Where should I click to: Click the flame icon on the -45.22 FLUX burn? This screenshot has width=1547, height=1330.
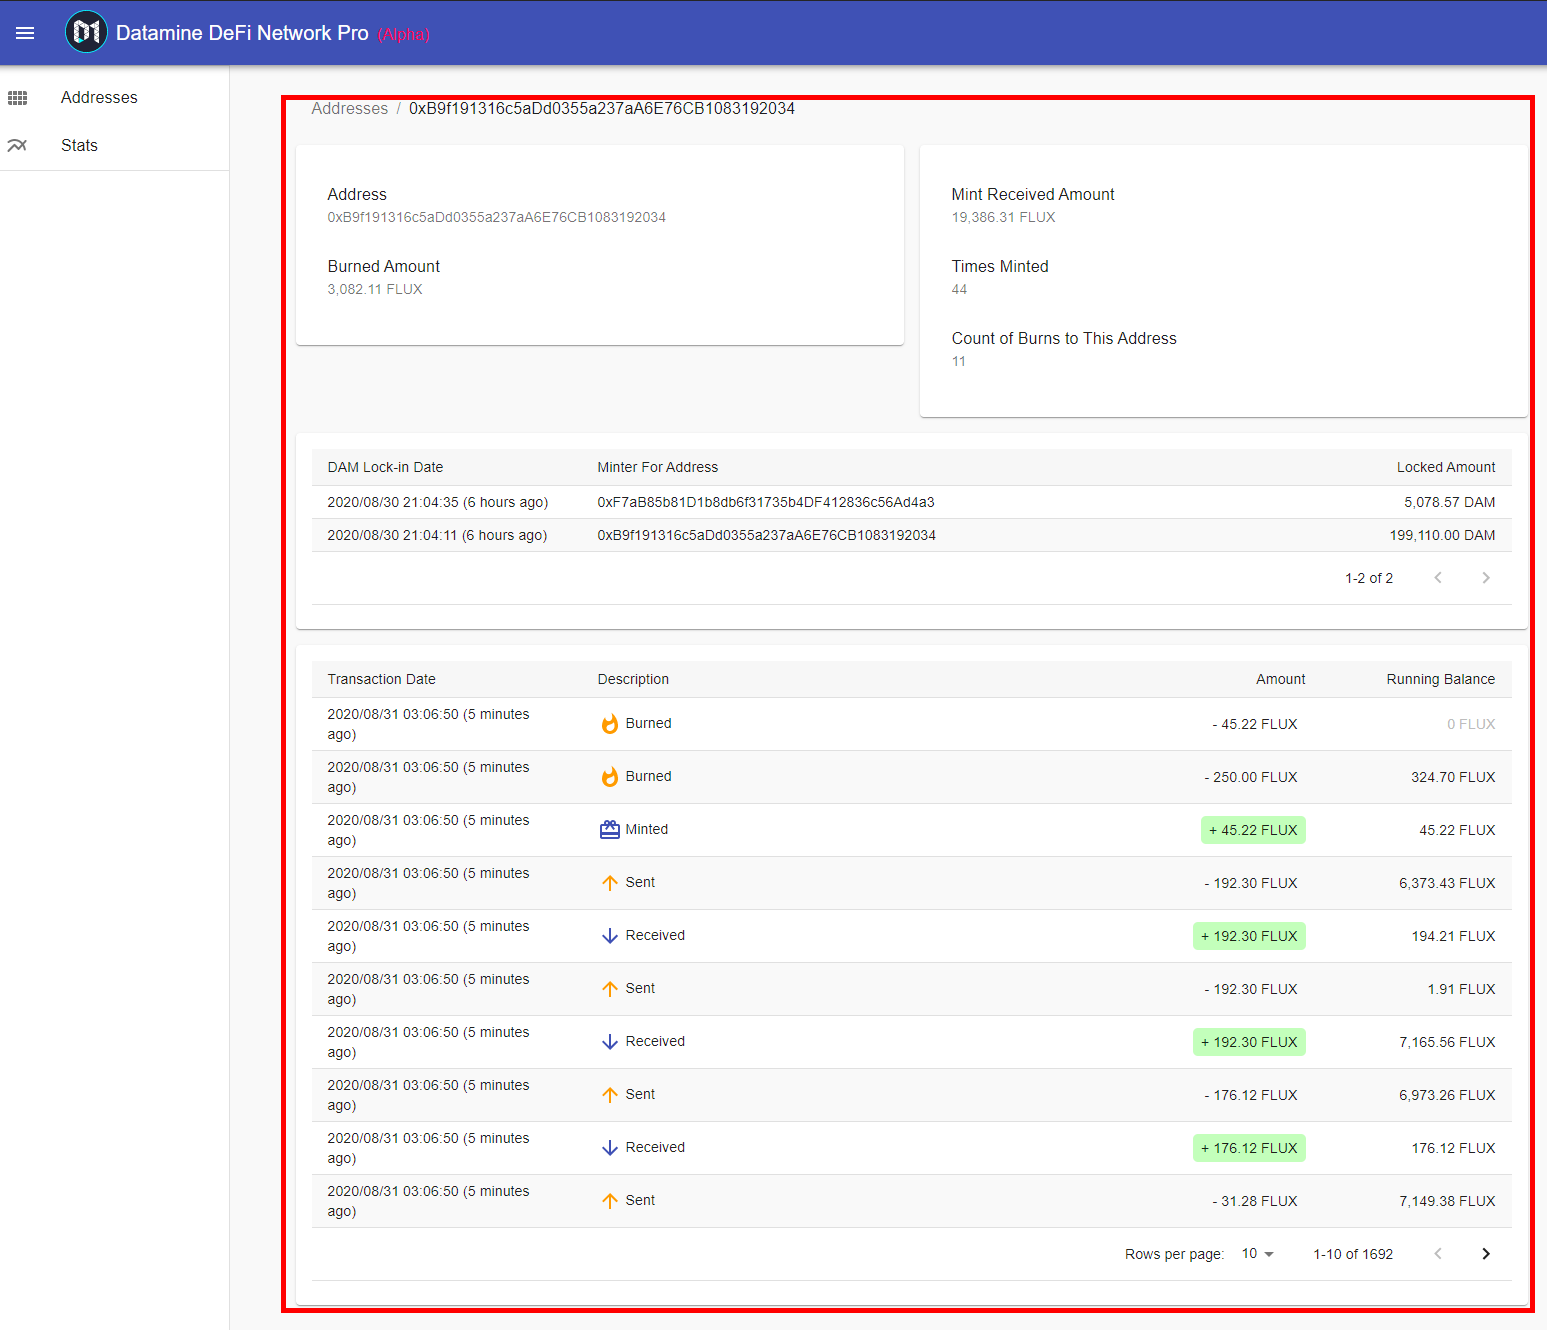coord(609,724)
